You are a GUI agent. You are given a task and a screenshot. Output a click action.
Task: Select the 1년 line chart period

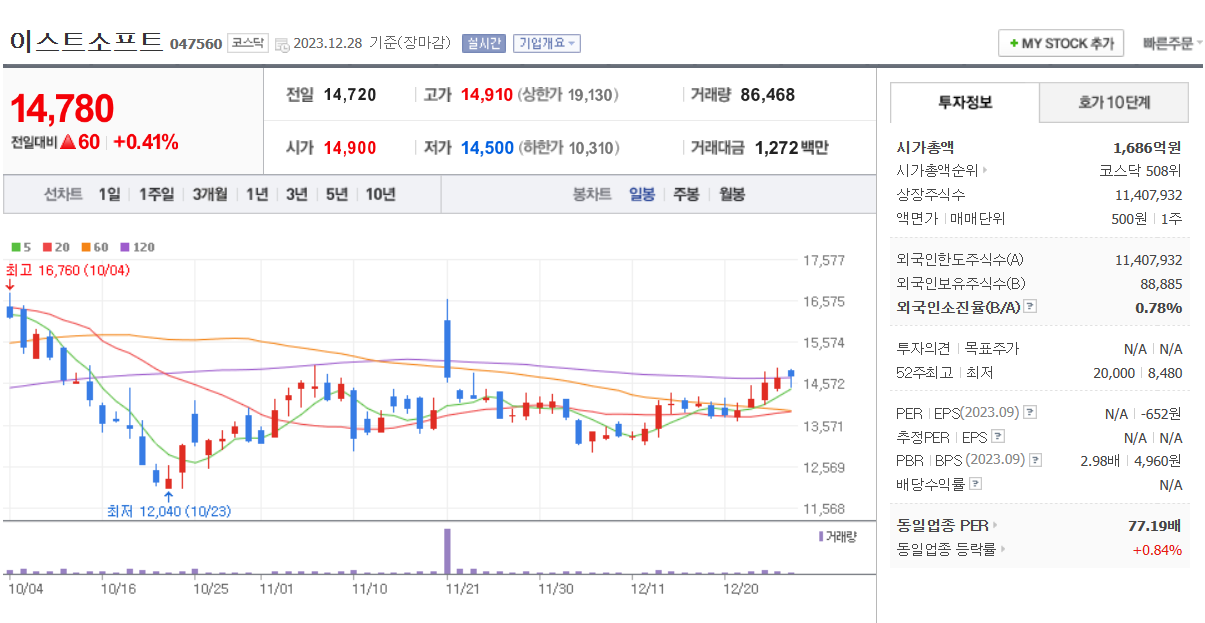pos(256,195)
